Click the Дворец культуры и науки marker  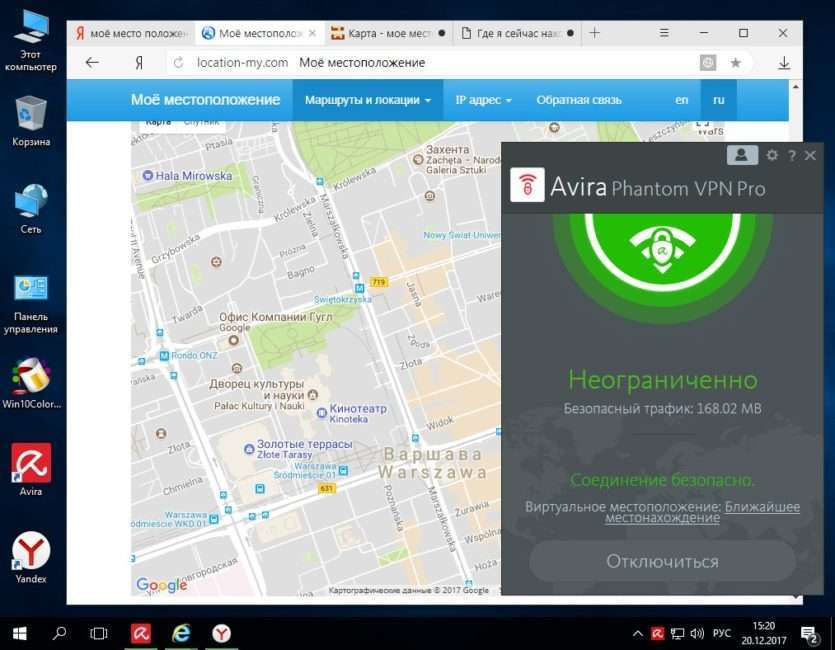tap(313, 395)
